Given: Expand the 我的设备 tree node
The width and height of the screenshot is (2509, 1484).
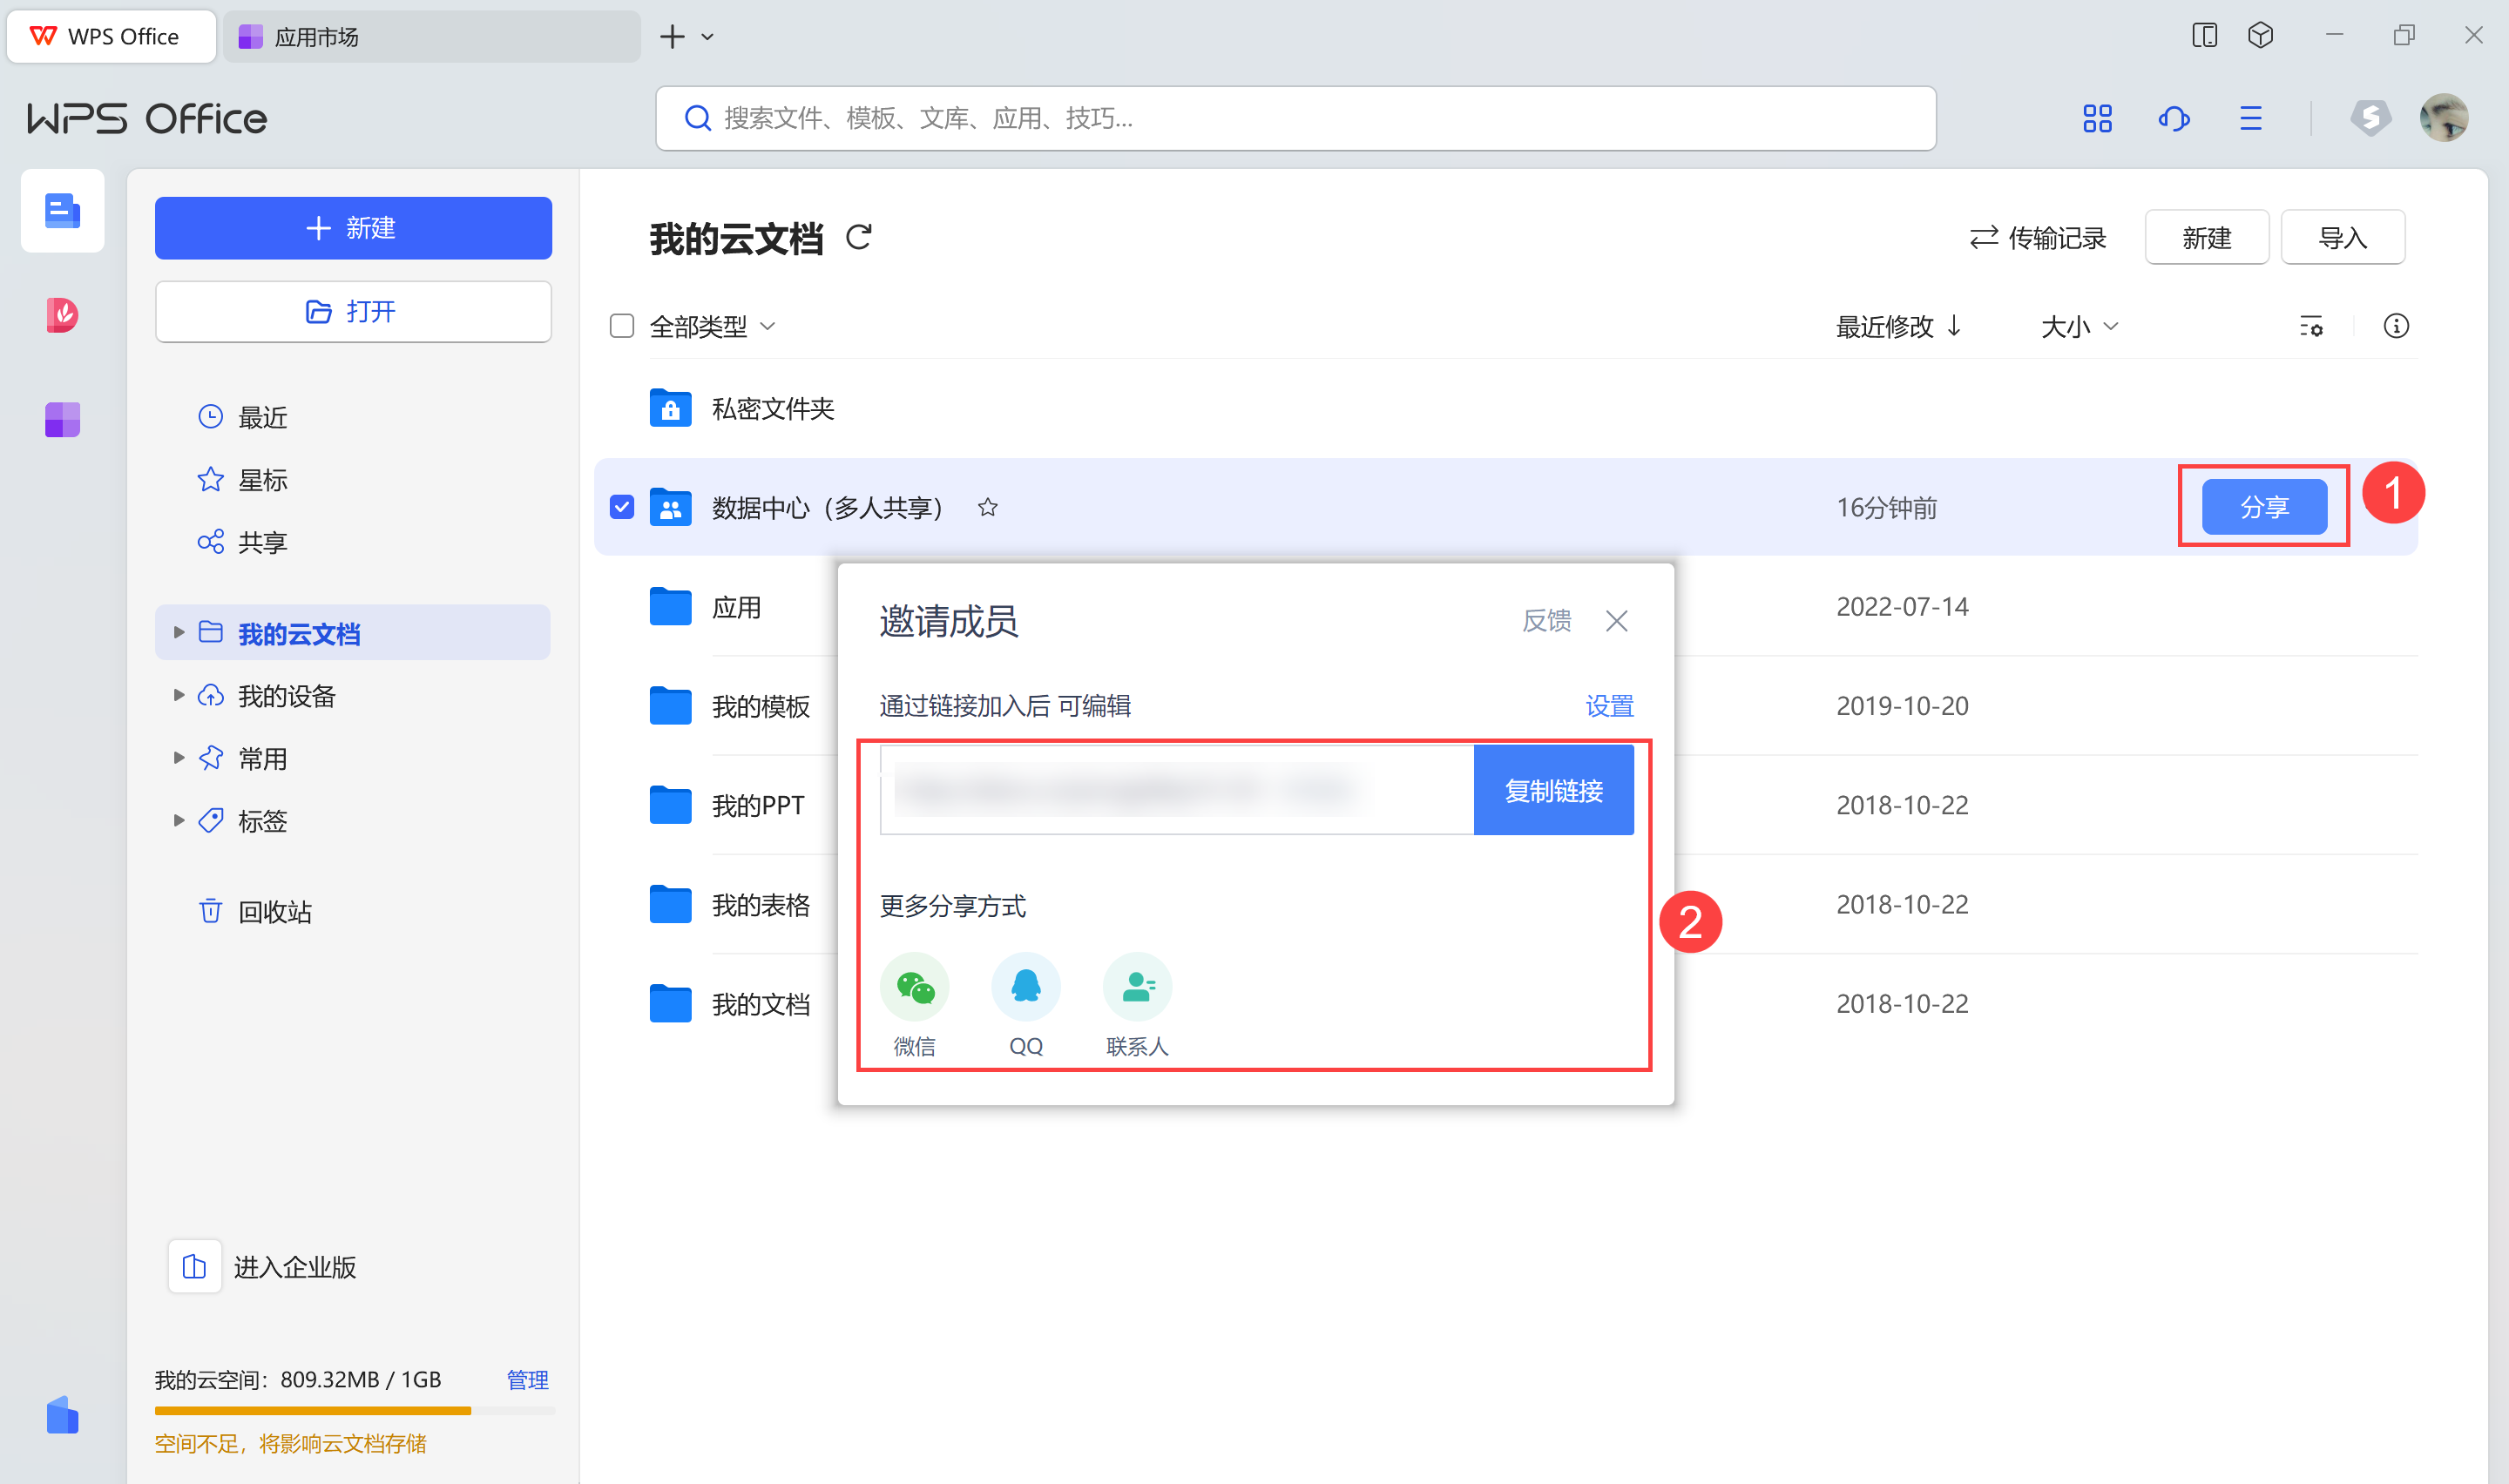Looking at the screenshot, I should [179, 695].
